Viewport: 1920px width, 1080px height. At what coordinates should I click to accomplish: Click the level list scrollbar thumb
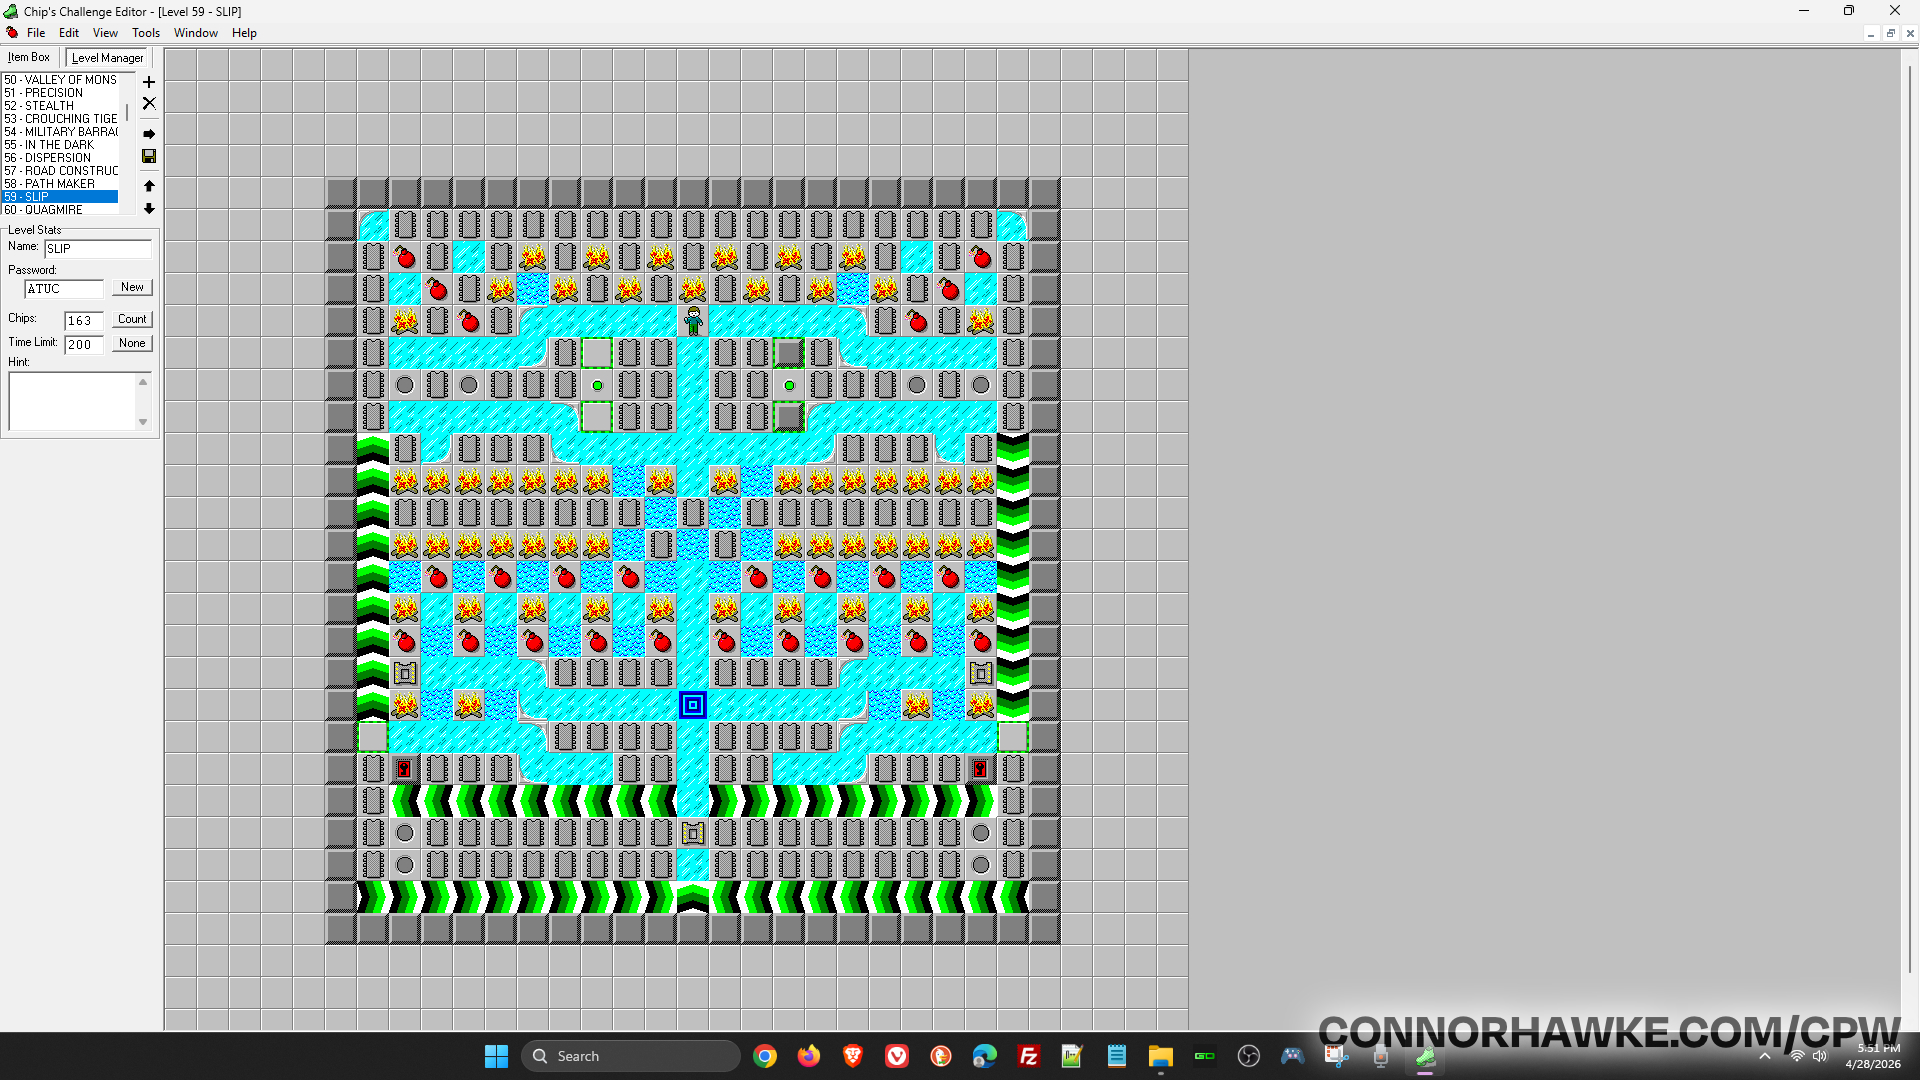coord(127,113)
